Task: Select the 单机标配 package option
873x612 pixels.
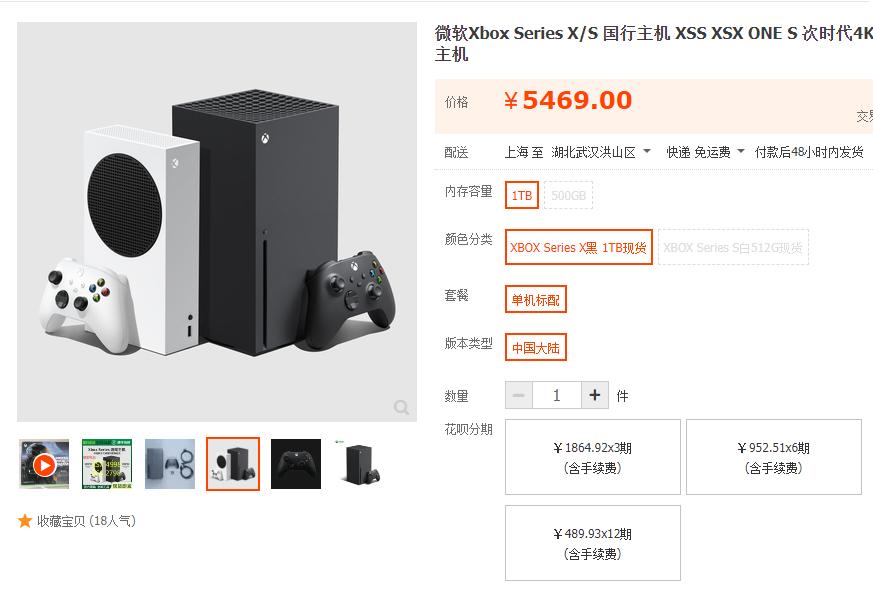Action: pyautogui.click(x=534, y=299)
